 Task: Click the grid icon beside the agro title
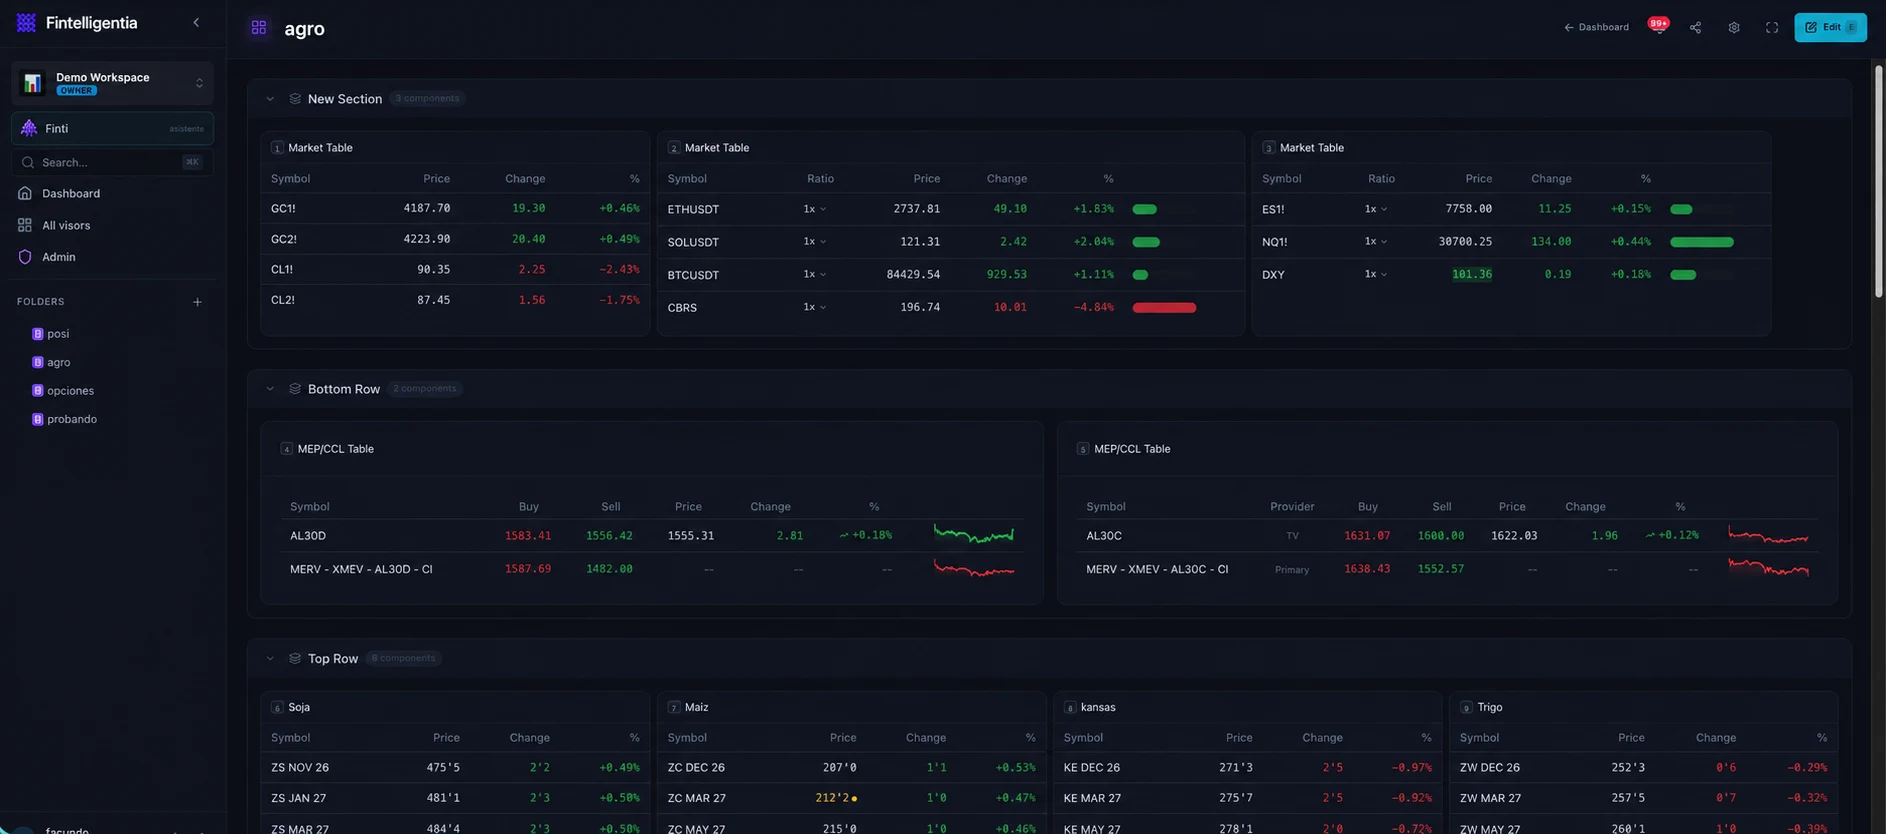click(x=259, y=28)
